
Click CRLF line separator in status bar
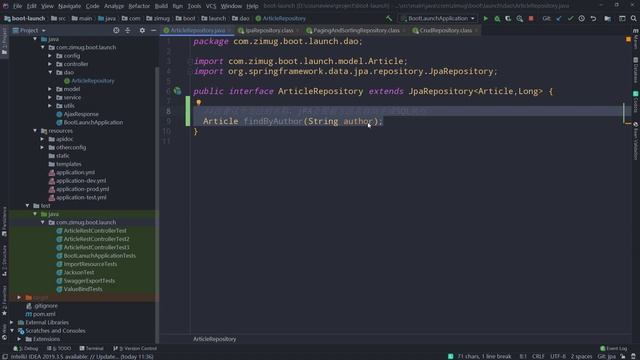(x=538, y=356)
